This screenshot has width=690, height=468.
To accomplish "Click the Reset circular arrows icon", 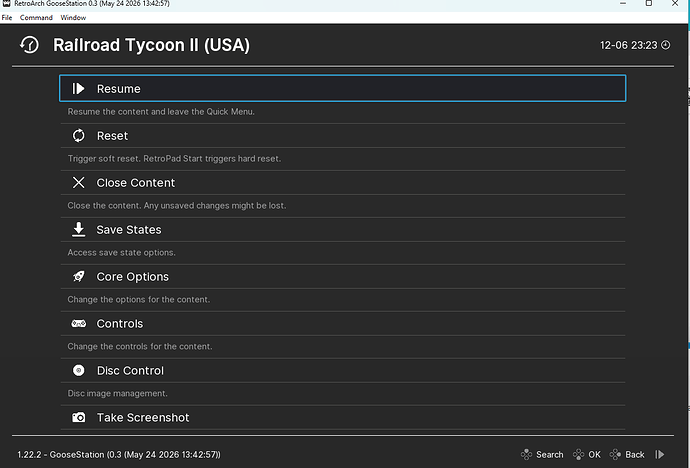I will click(x=78, y=135).
